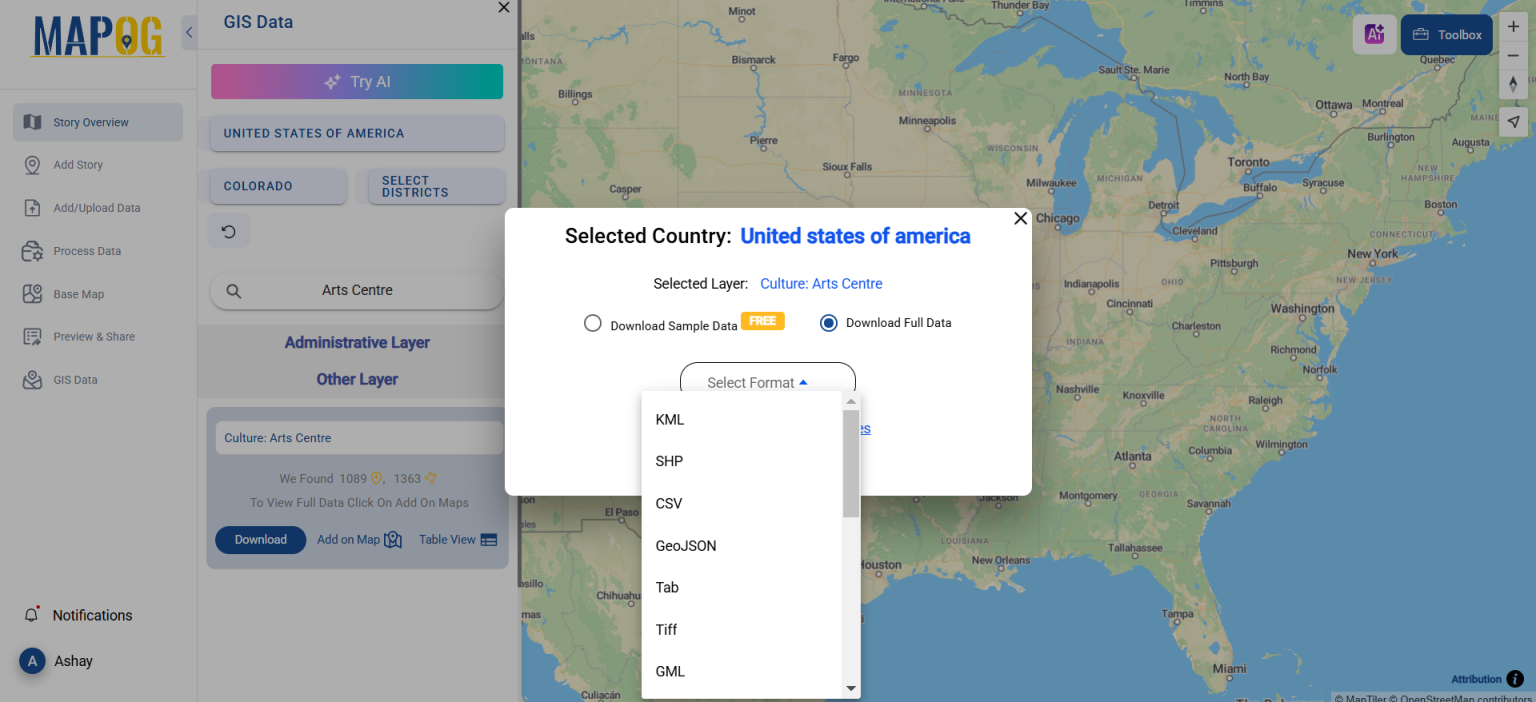Open the Toolbox button
Viewport: 1536px width, 702px height.
1447,35
